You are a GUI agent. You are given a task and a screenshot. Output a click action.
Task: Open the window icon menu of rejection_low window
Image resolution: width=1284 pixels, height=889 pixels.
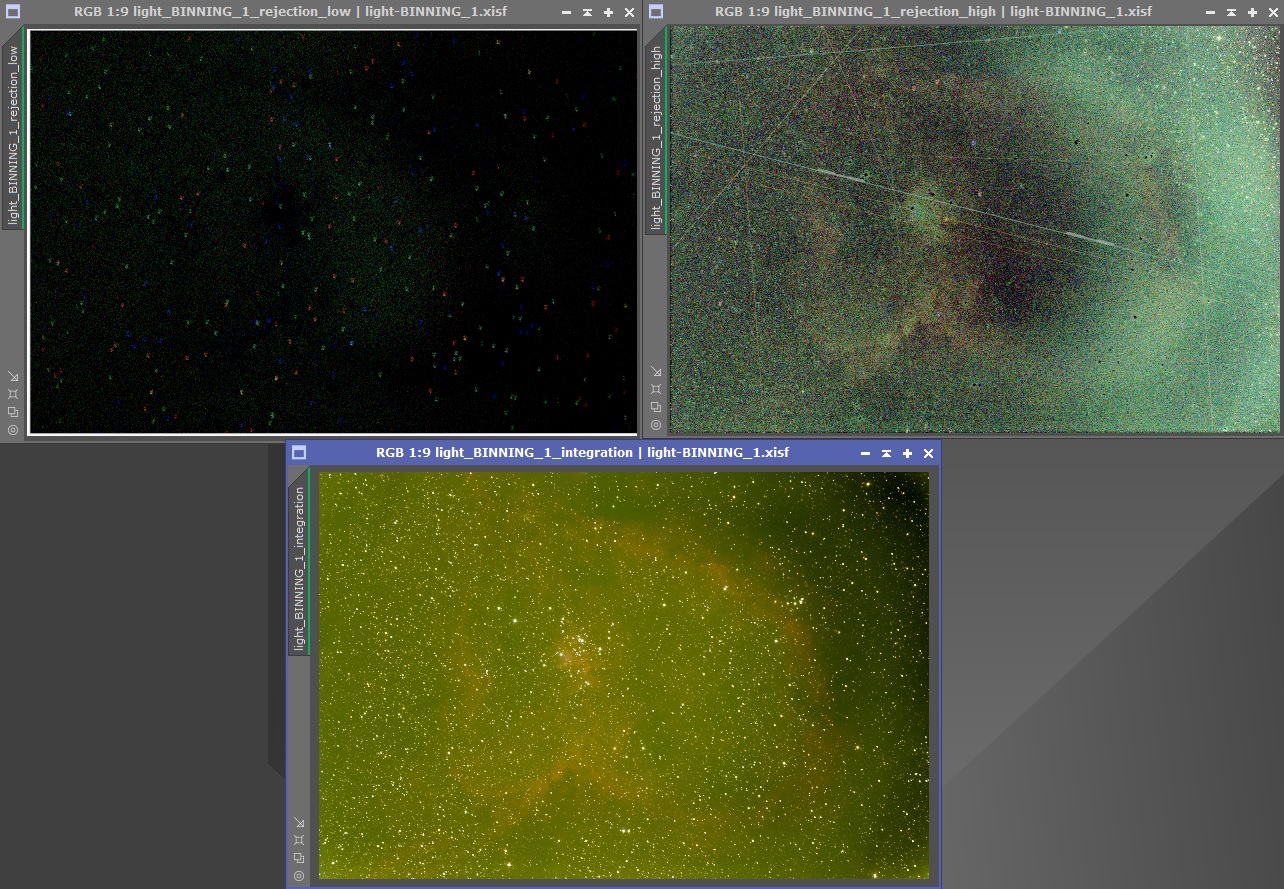13,12
